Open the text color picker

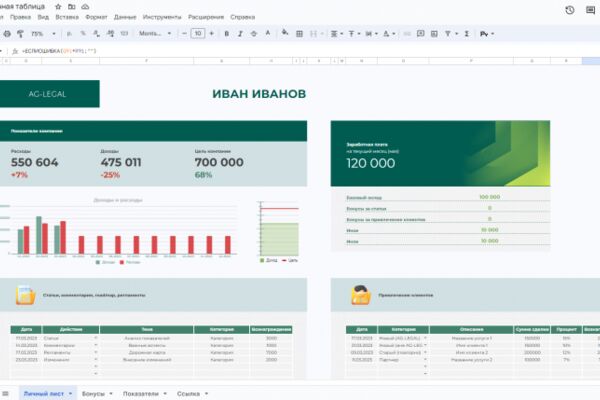(268, 33)
